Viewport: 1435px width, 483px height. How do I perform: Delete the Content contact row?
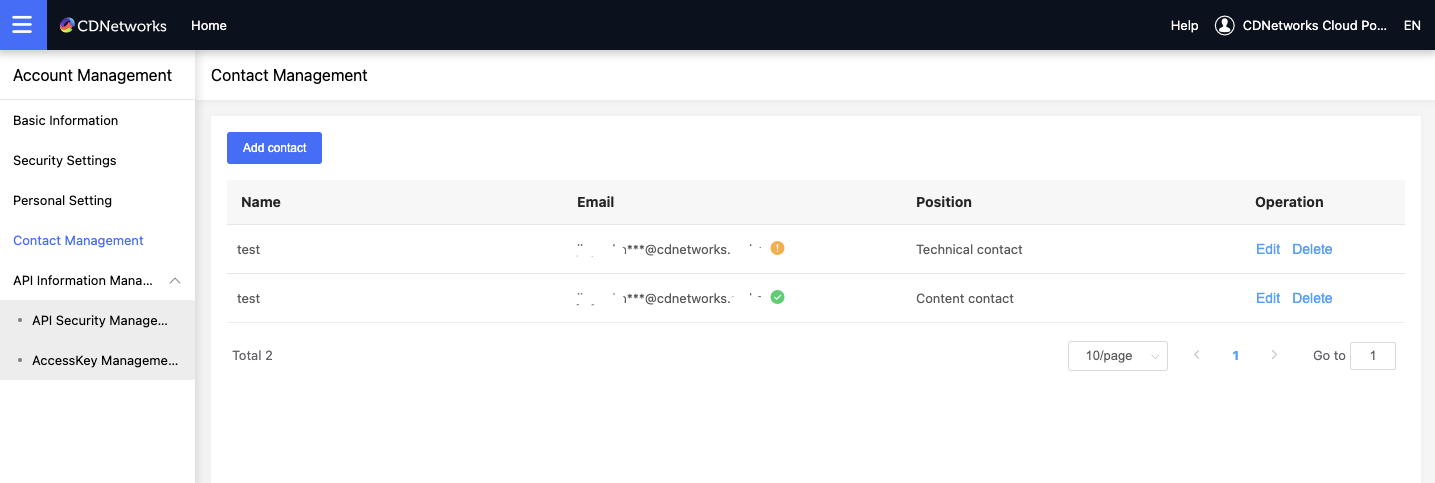tap(1312, 298)
